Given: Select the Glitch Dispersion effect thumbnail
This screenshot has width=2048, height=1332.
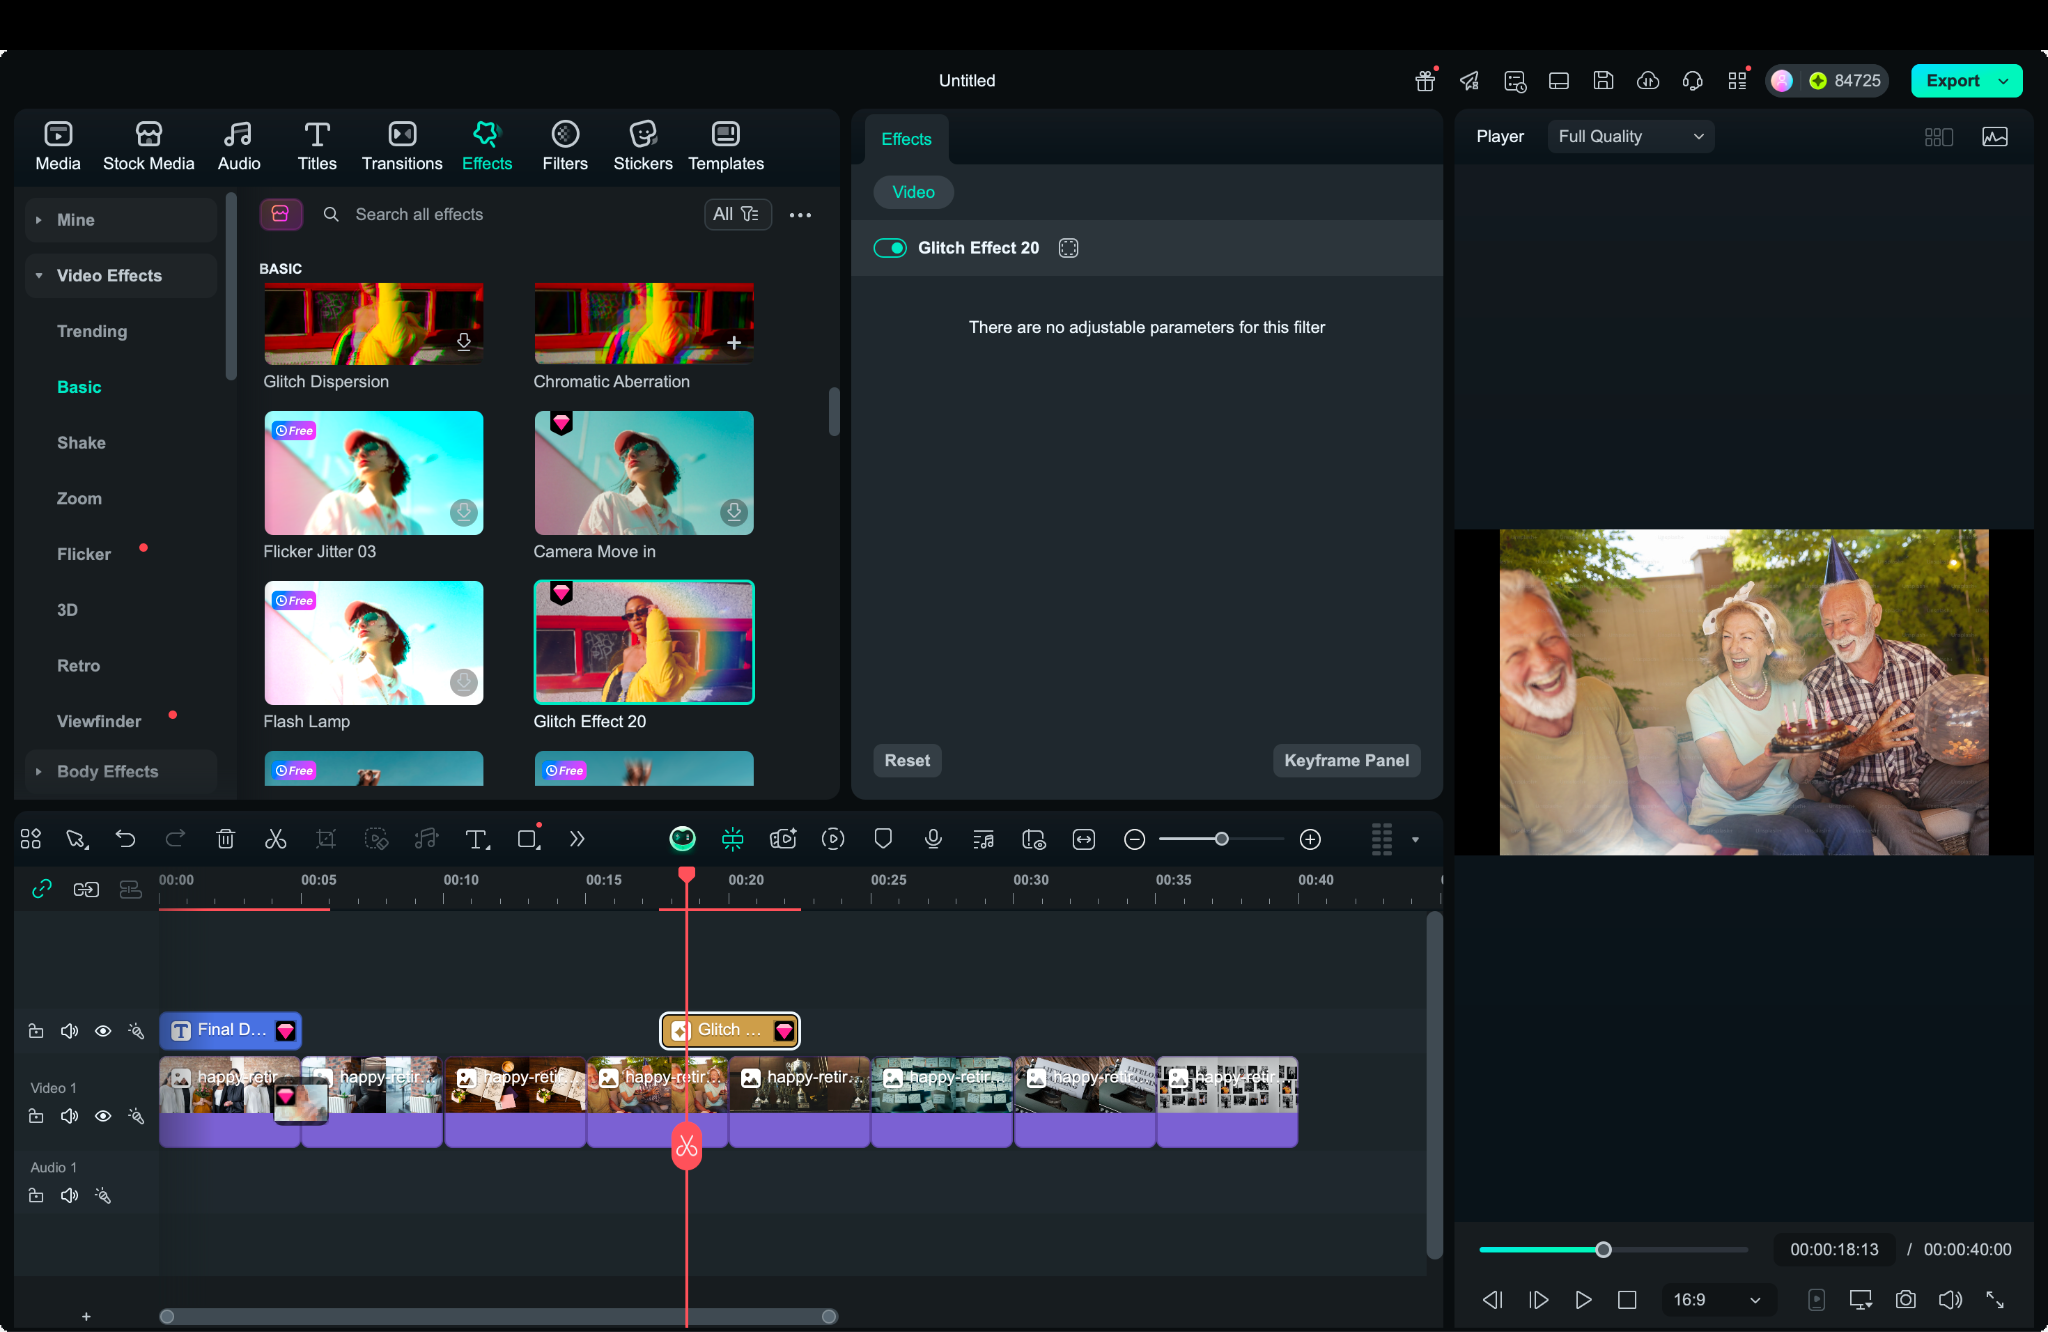Looking at the screenshot, I should pos(374,323).
